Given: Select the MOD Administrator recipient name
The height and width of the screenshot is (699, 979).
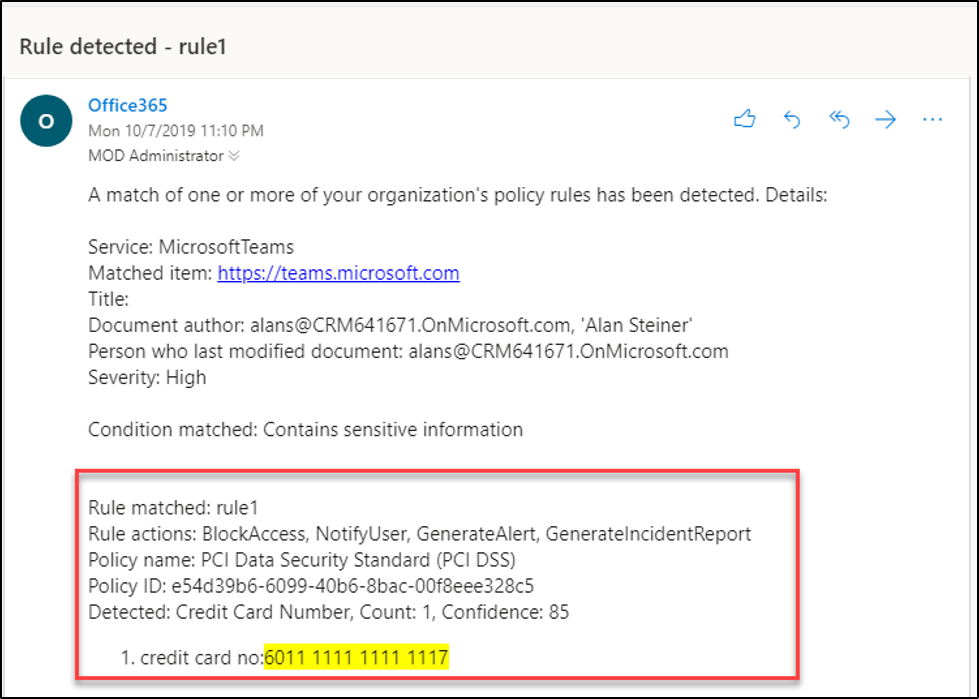Looking at the screenshot, I should click(155, 156).
